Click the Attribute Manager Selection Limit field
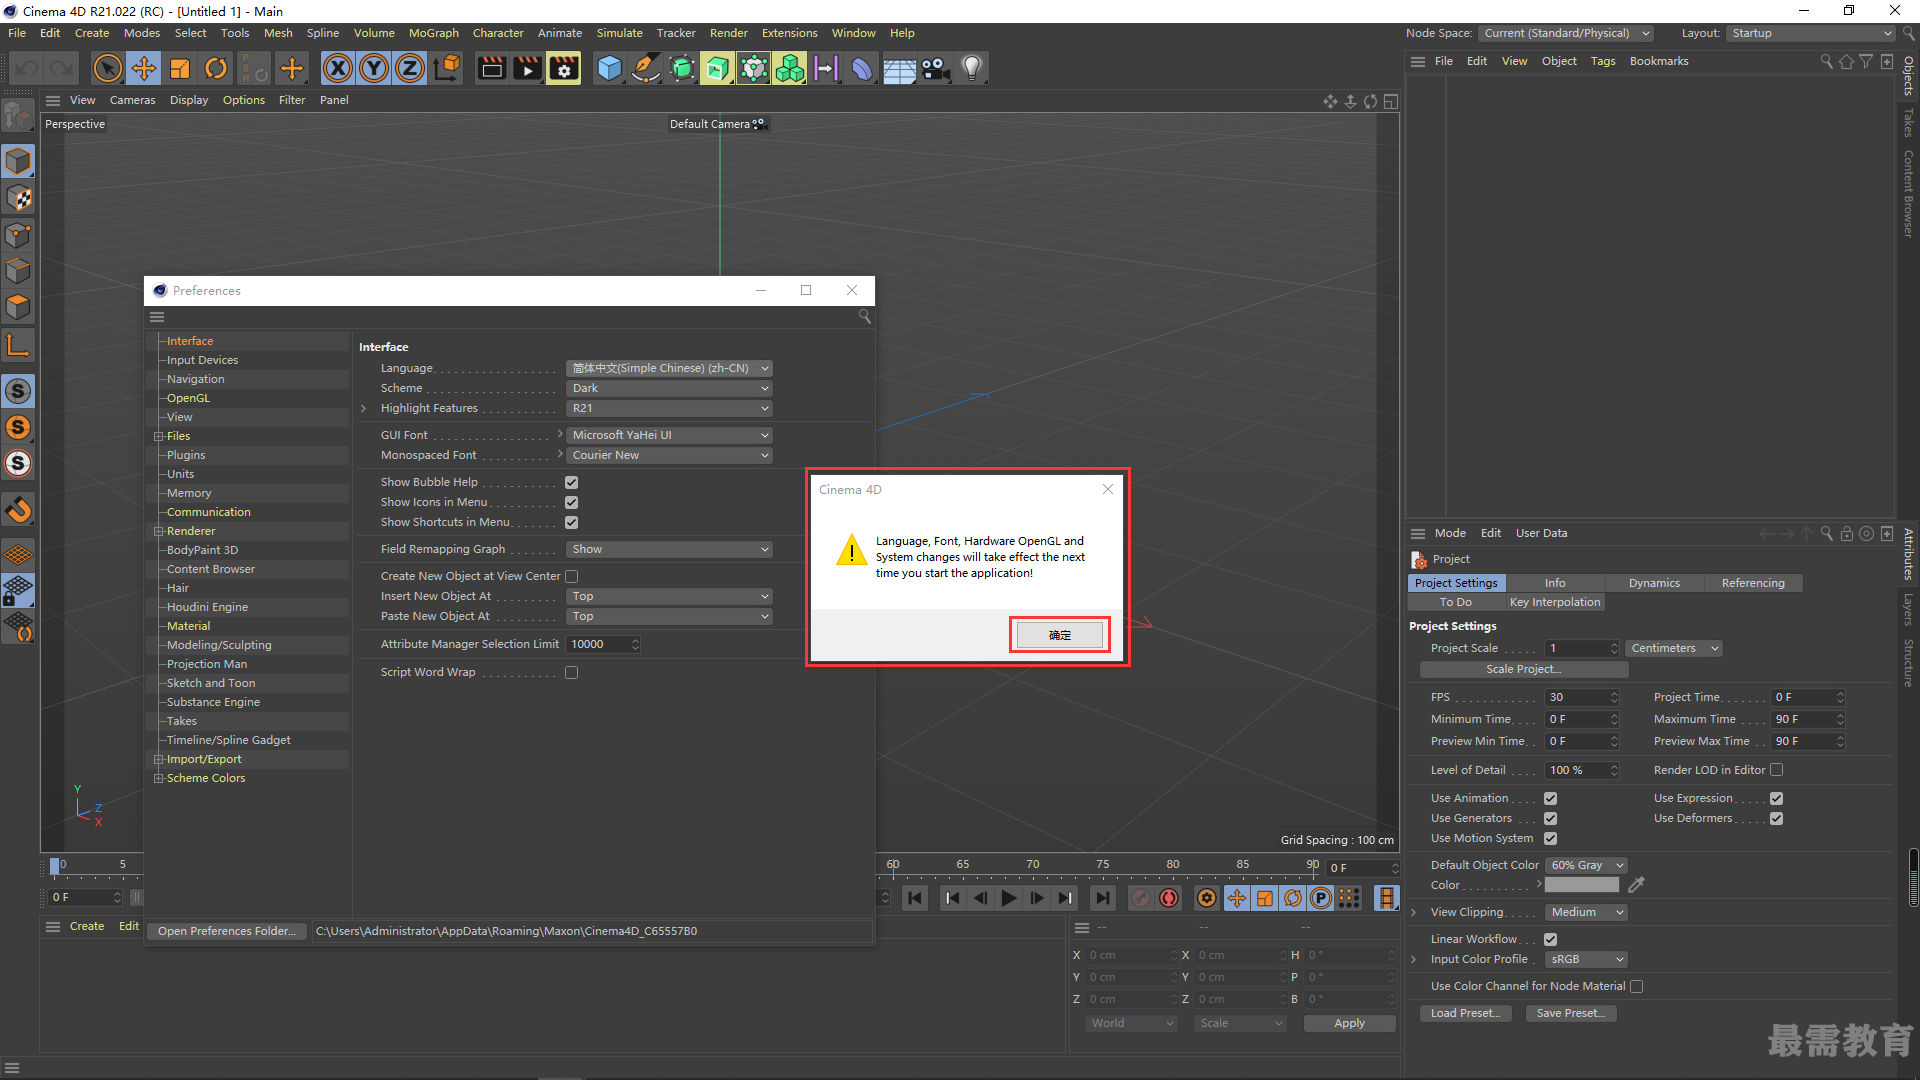 click(x=603, y=644)
